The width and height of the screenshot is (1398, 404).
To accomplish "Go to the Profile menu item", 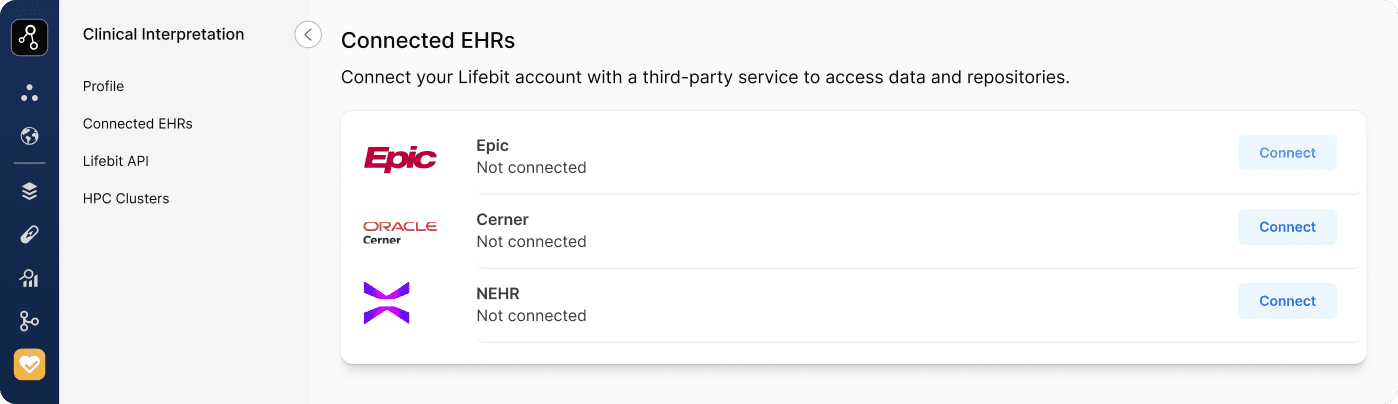I will coord(103,86).
